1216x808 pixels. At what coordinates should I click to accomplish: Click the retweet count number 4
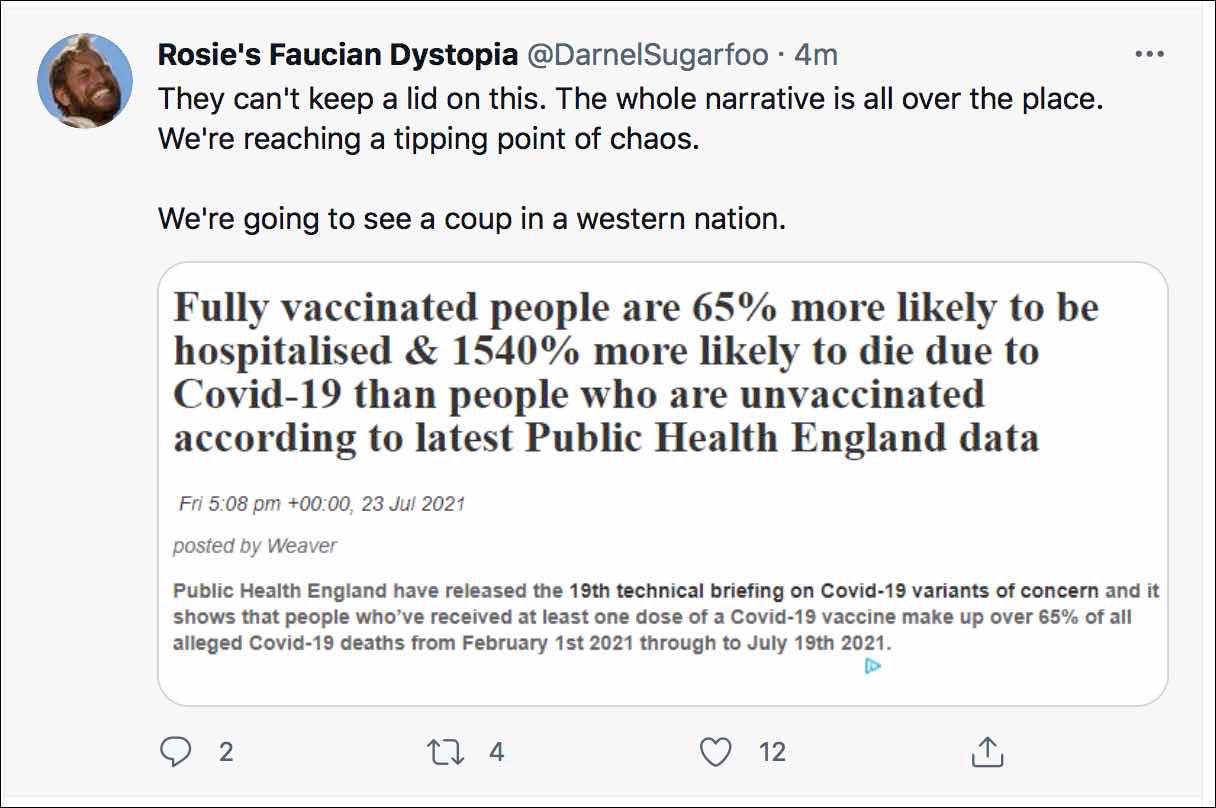(x=496, y=752)
